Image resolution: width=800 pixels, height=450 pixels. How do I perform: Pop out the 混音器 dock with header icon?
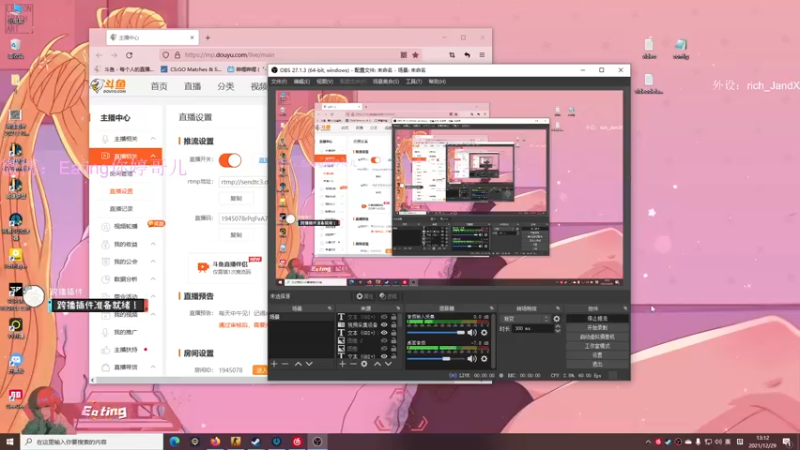point(491,308)
